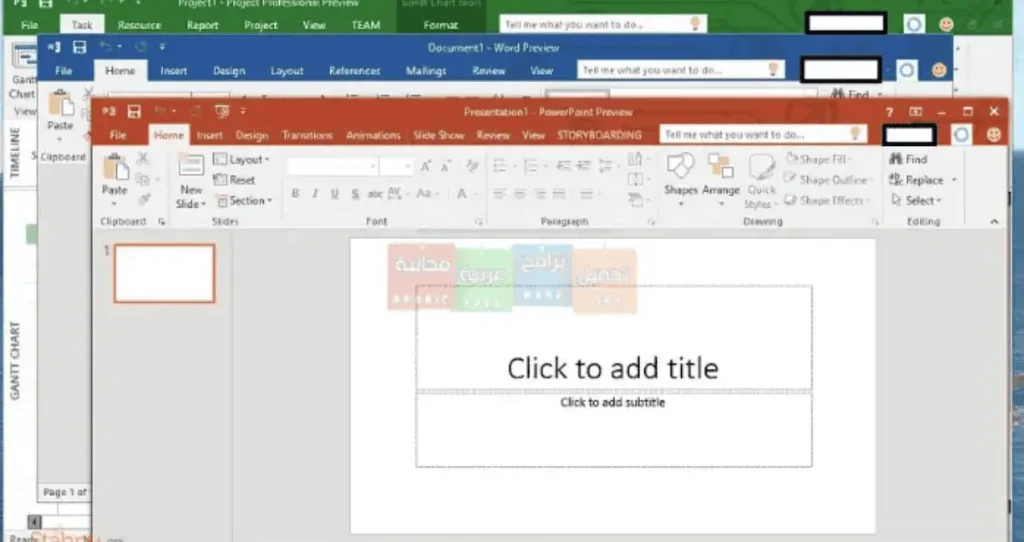Open the Shape Outline dropdown
1024x542 pixels.
(x=828, y=180)
